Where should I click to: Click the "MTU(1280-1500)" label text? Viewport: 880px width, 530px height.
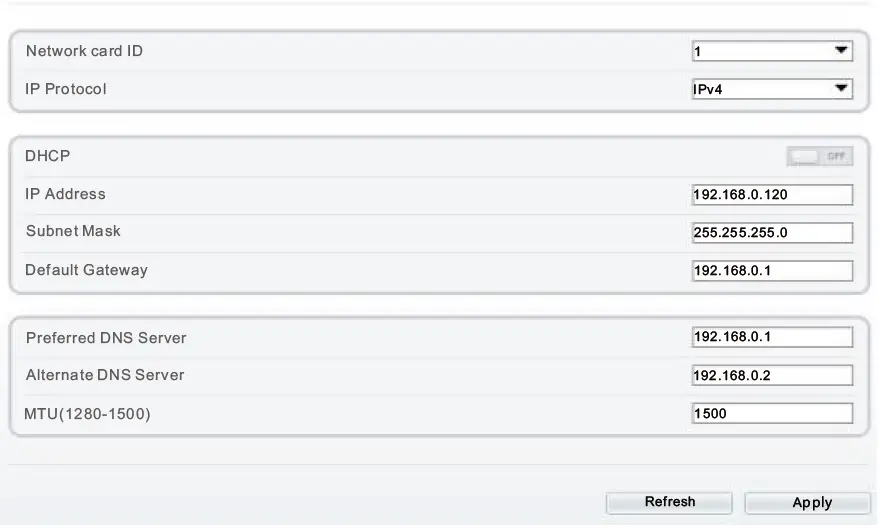point(88,413)
